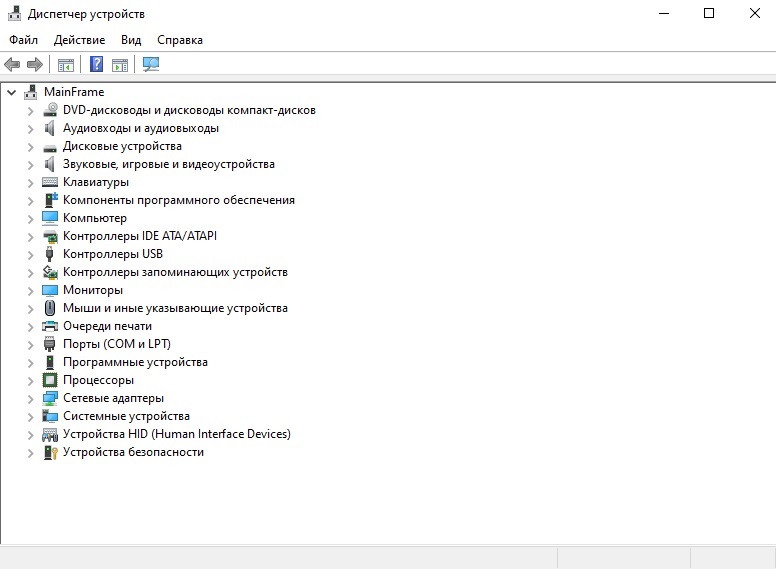
Task: Expand the Контроллеры USB category
Action: pos(30,255)
